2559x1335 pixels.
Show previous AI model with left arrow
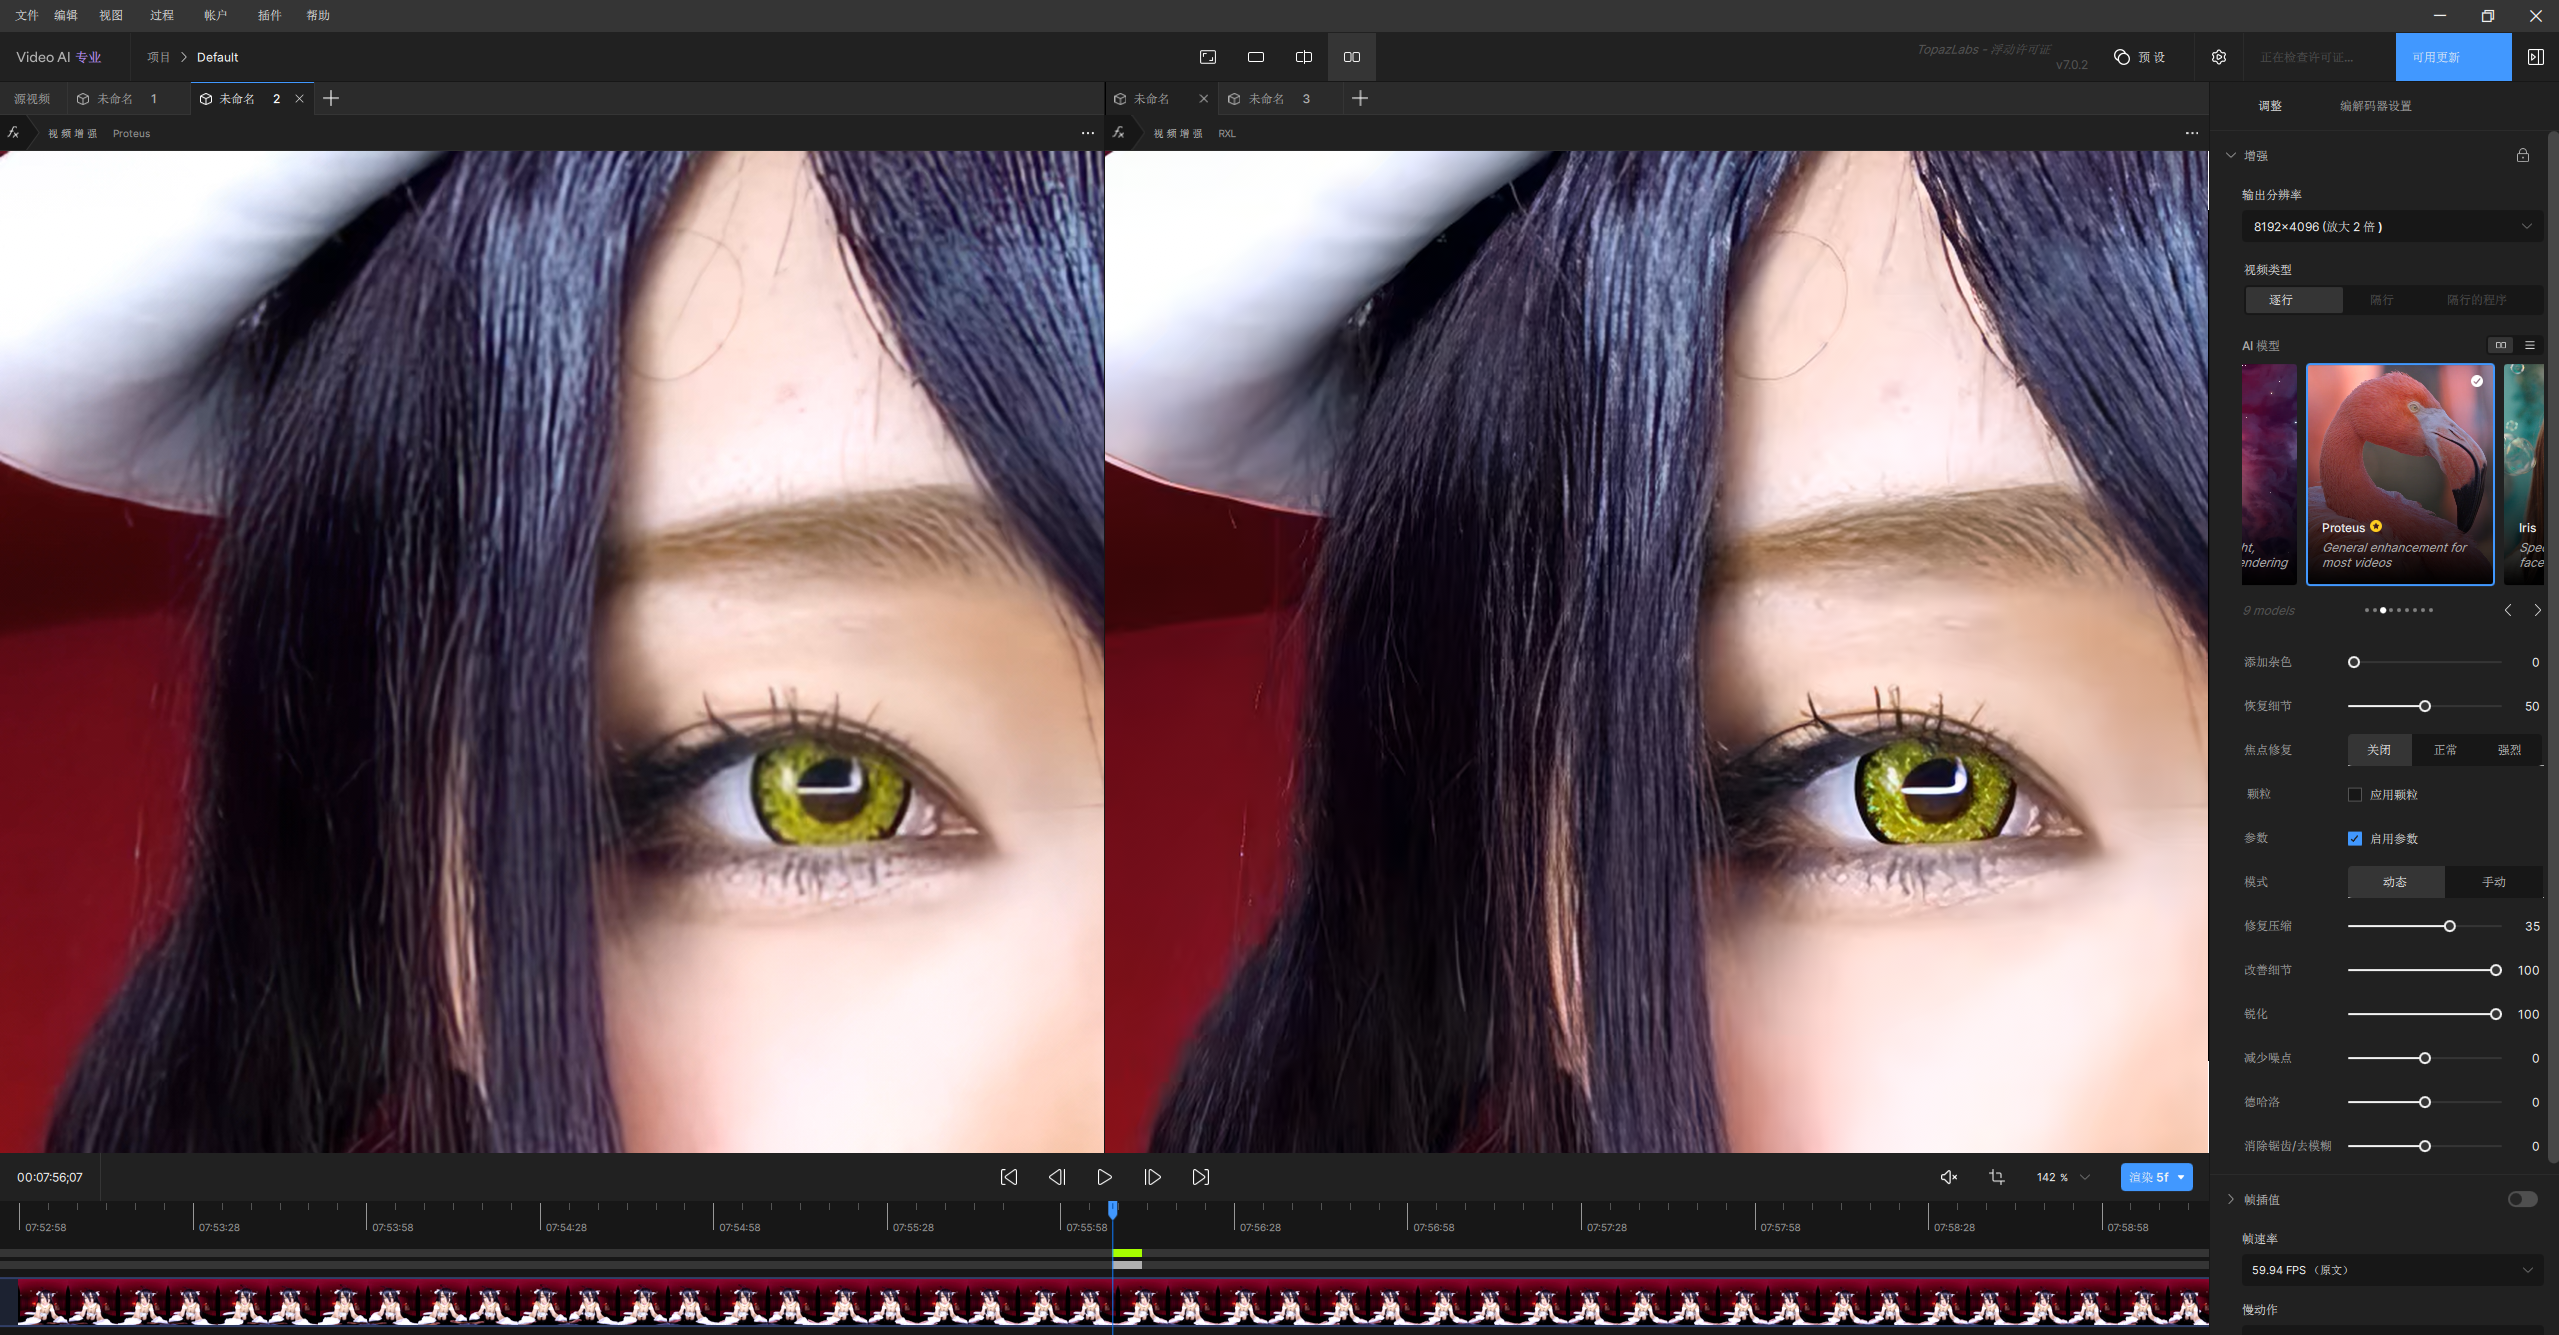[x=2508, y=610]
